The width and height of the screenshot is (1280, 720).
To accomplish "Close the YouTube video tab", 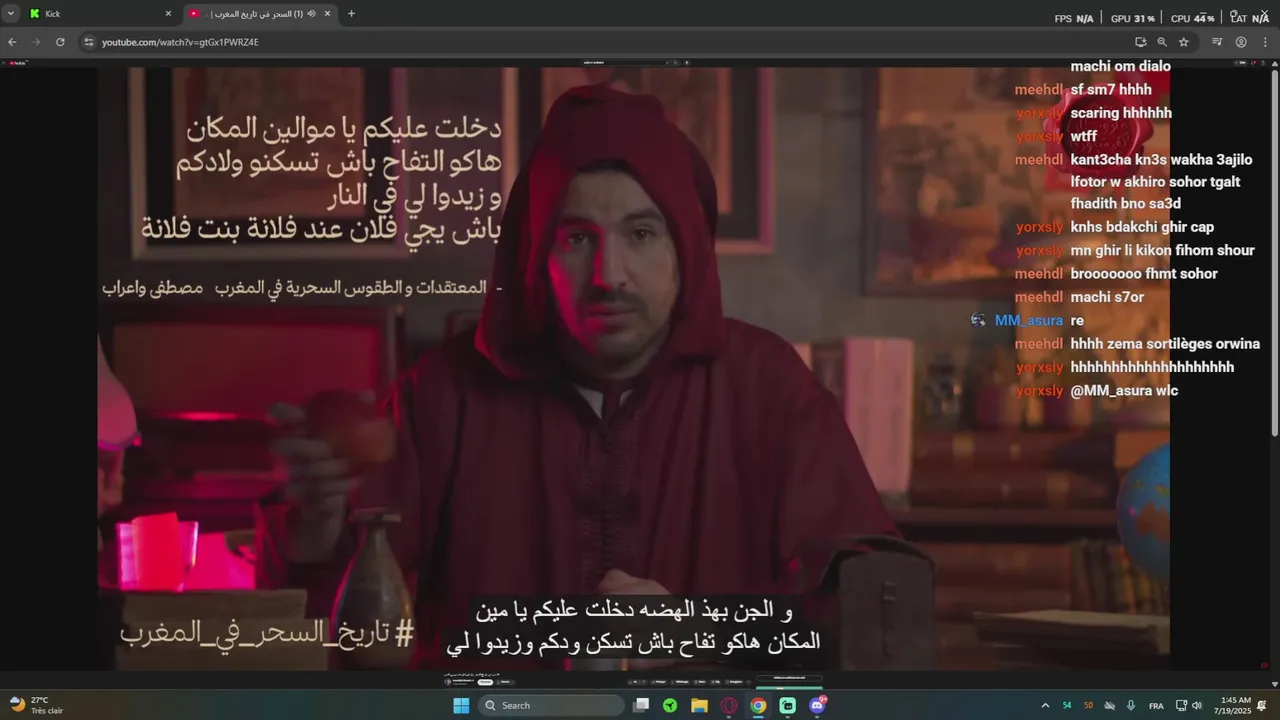I will [x=327, y=14].
